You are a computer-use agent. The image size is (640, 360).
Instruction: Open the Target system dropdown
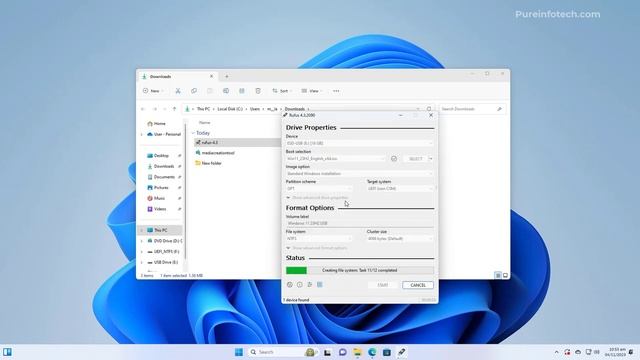point(400,189)
